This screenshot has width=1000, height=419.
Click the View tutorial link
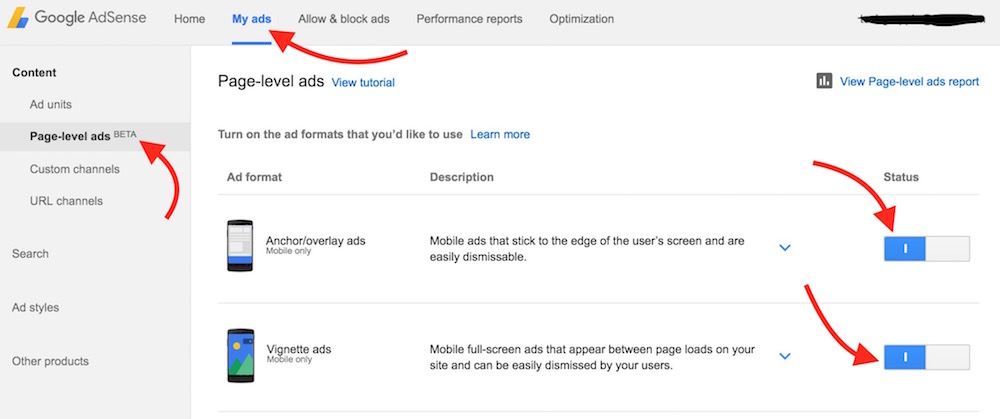363,83
